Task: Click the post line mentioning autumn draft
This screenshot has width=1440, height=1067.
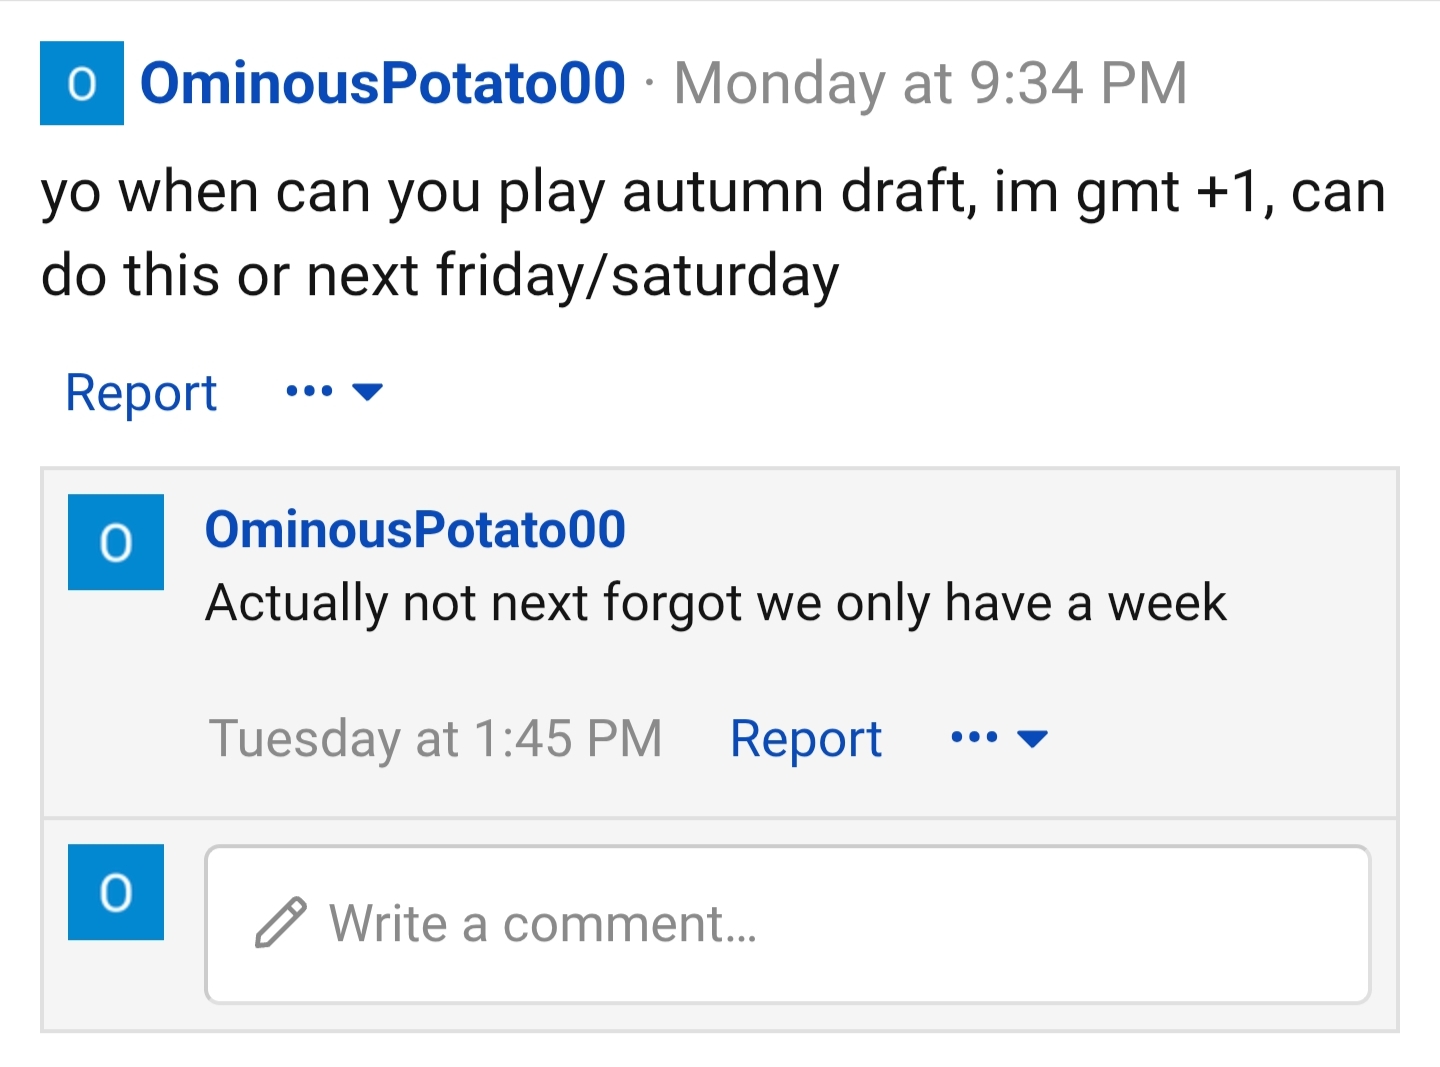Action: pyautogui.click(x=712, y=192)
